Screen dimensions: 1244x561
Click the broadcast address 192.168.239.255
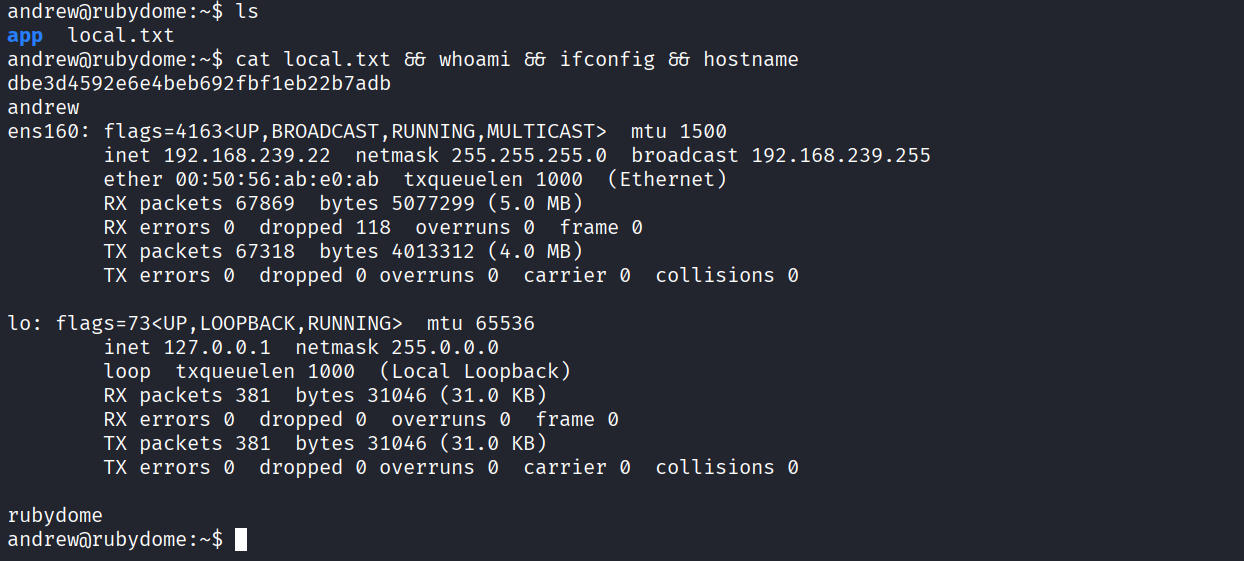841,156
